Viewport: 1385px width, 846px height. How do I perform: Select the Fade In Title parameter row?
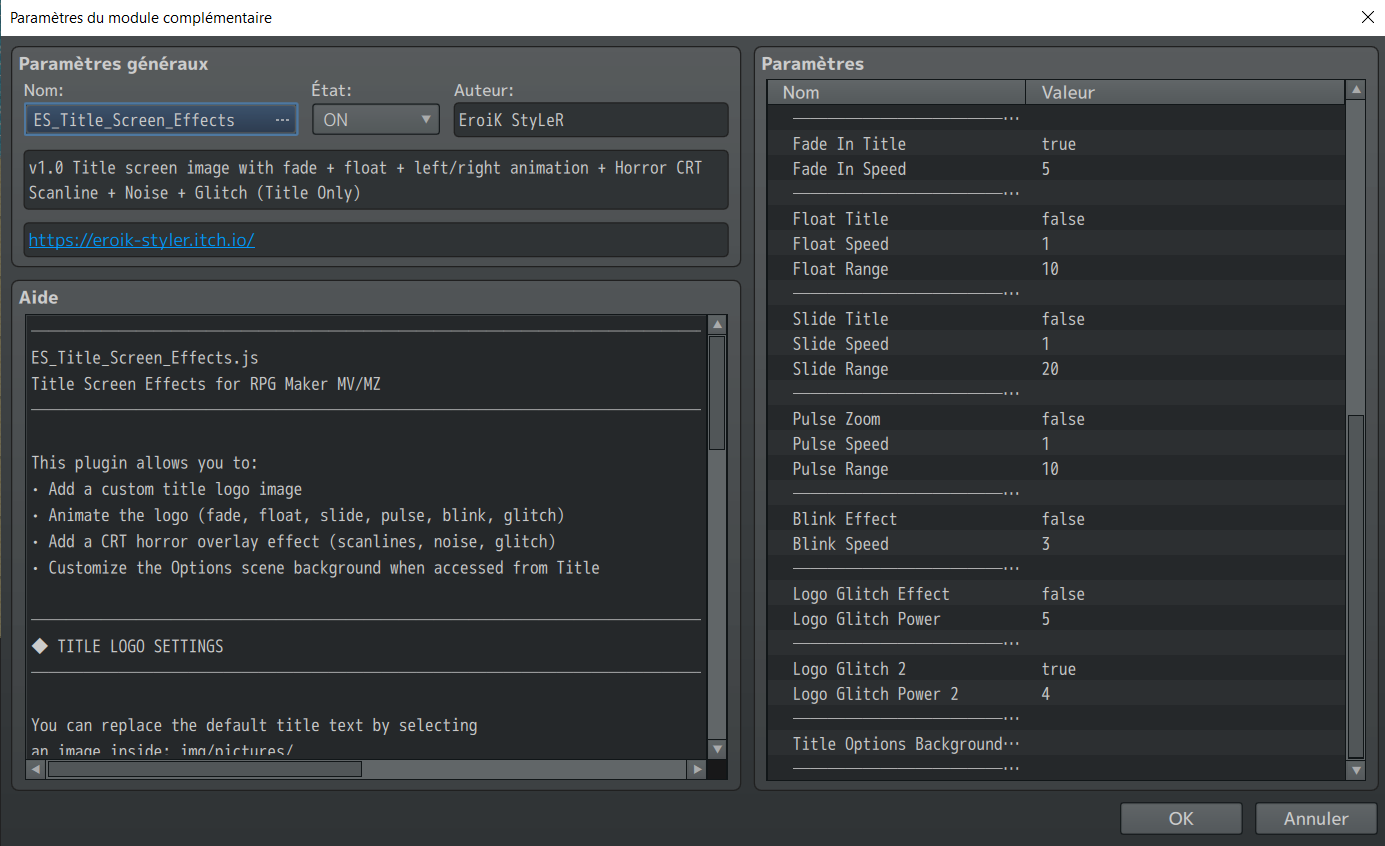1056,144
